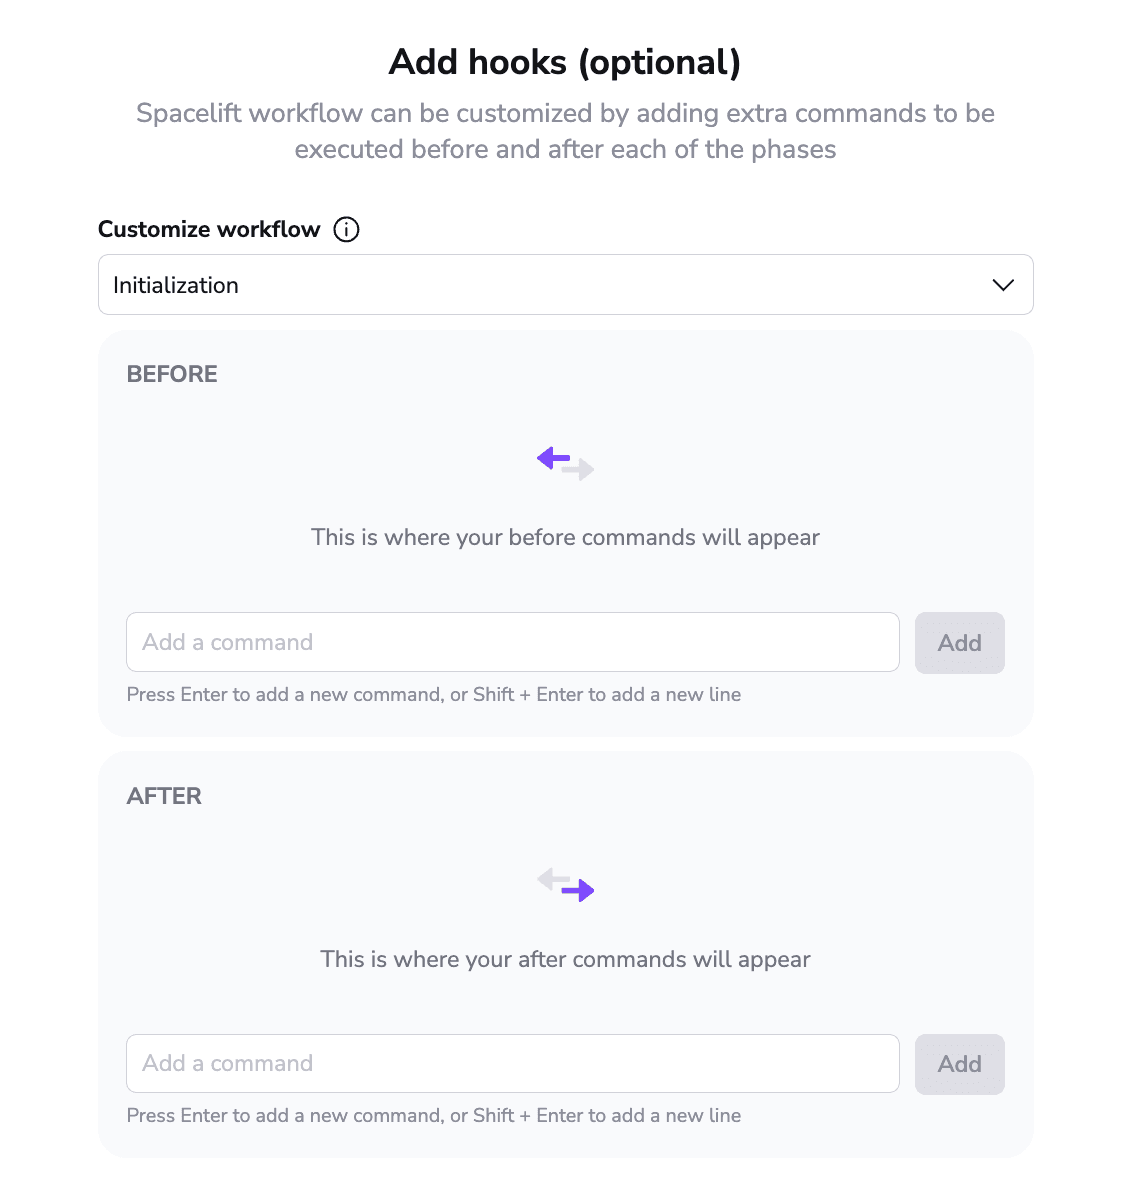Open the Initialization phase selector
Image resolution: width=1138 pixels, height=1202 pixels.
(565, 285)
